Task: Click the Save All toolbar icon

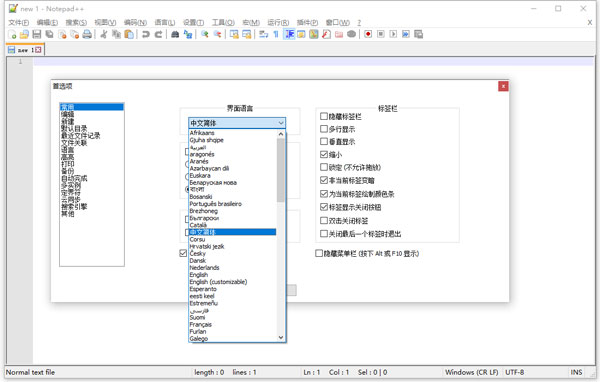Action: pyautogui.click(x=49, y=34)
